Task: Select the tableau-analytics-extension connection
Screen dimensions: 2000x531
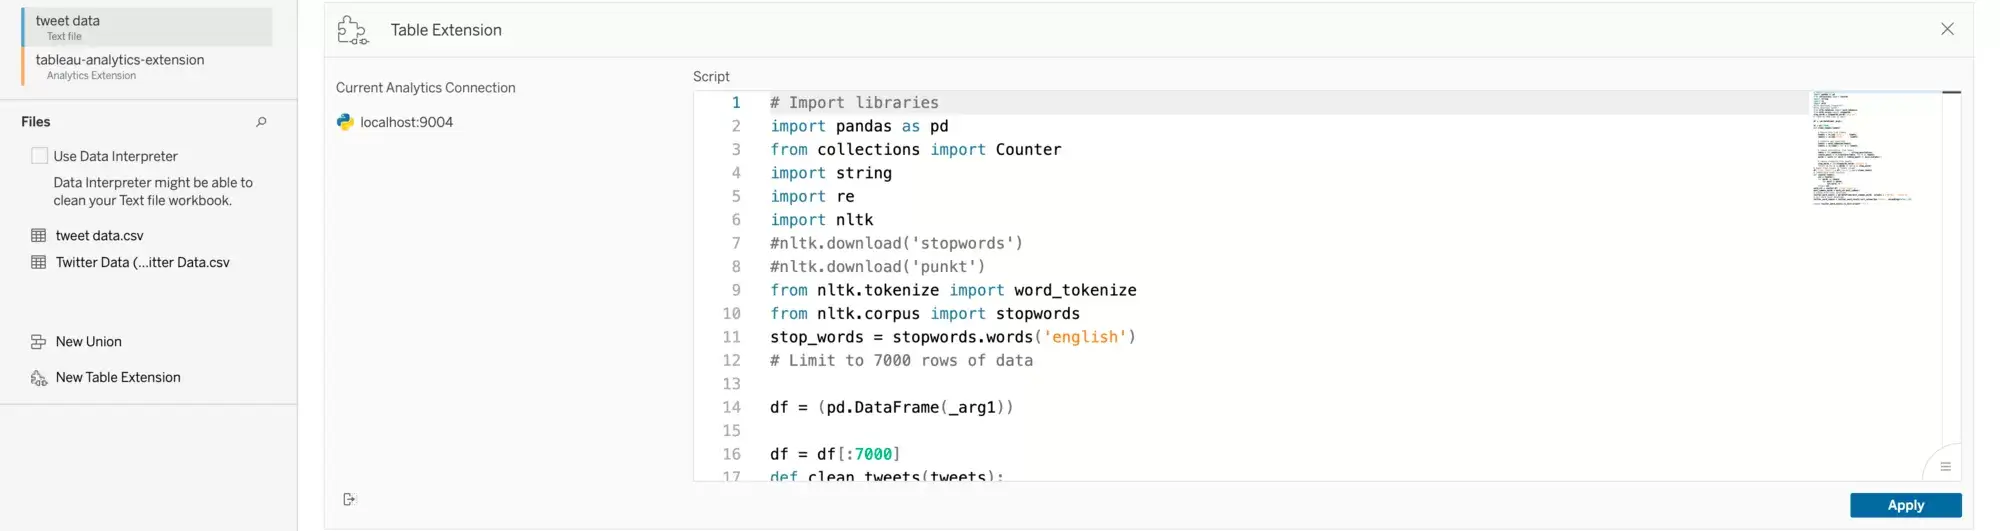Action: point(147,66)
